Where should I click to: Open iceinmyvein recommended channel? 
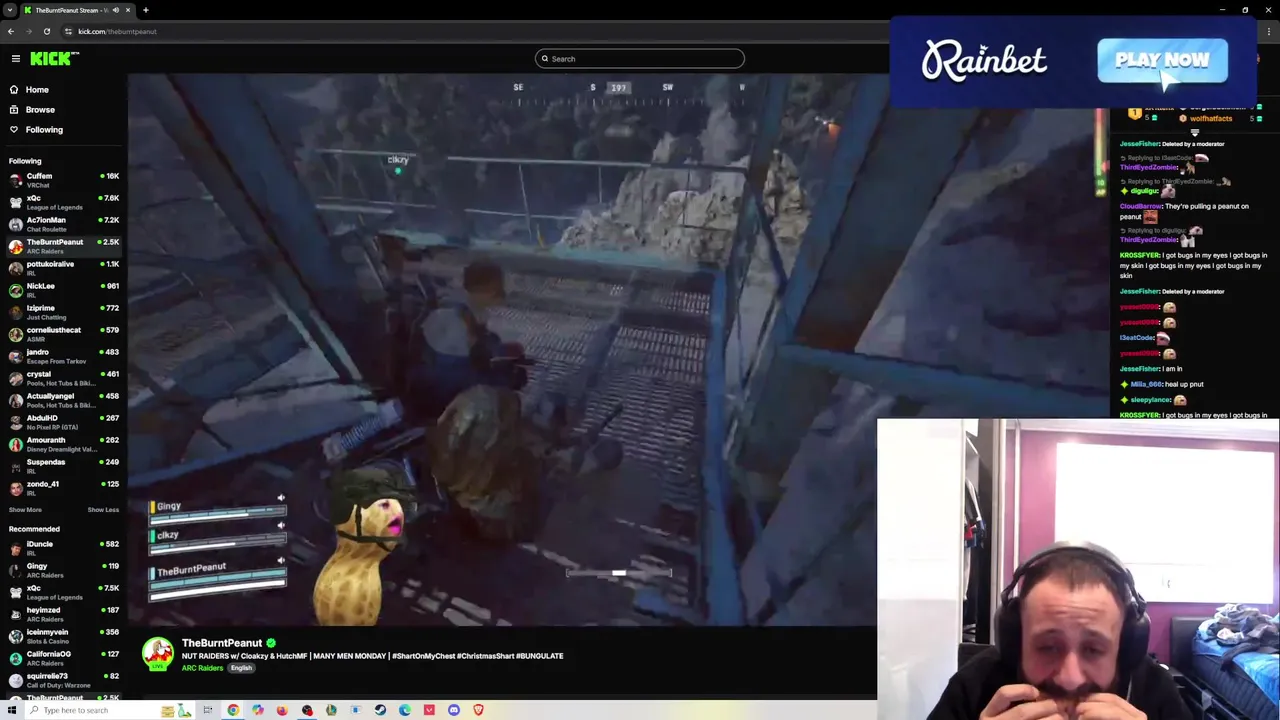pos(63,637)
